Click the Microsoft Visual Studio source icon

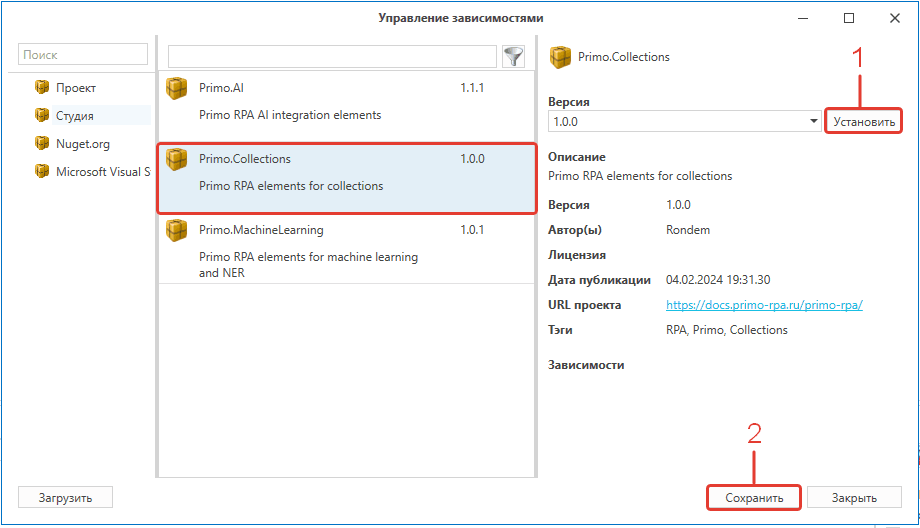pos(42,171)
